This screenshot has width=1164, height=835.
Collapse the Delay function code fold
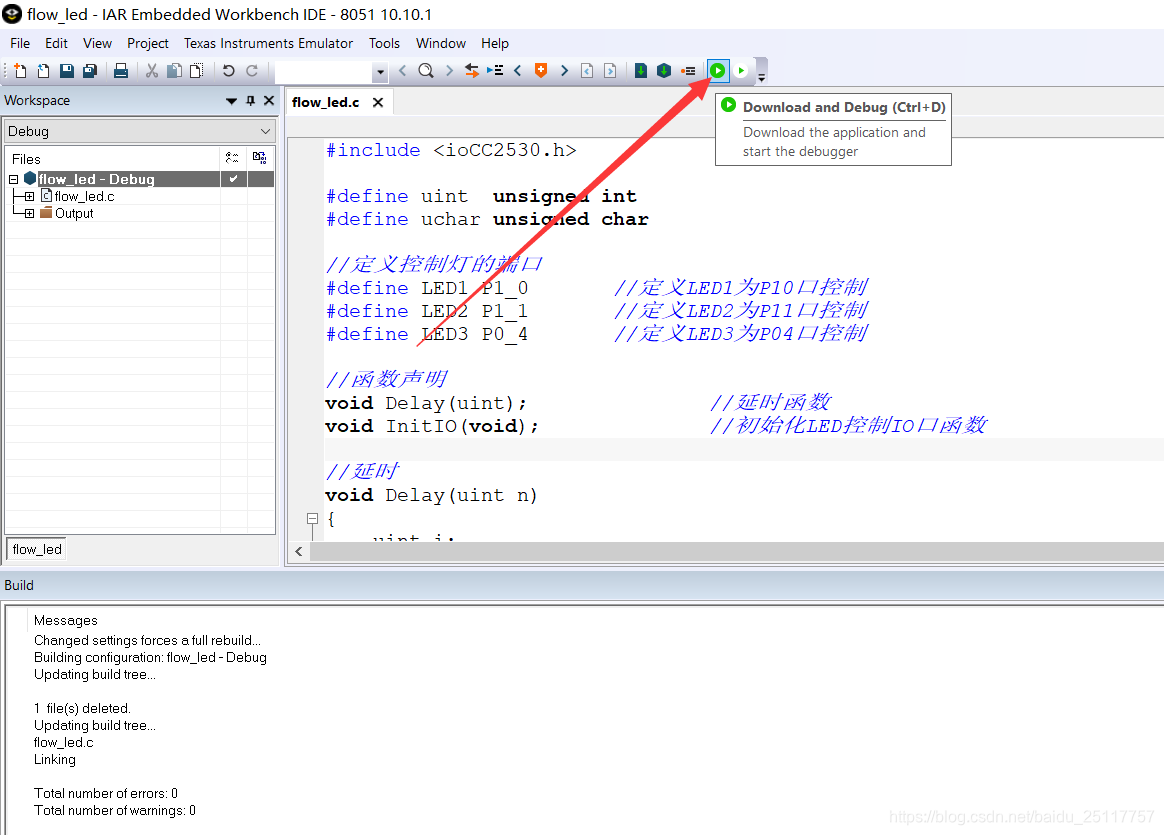pos(313,519)
